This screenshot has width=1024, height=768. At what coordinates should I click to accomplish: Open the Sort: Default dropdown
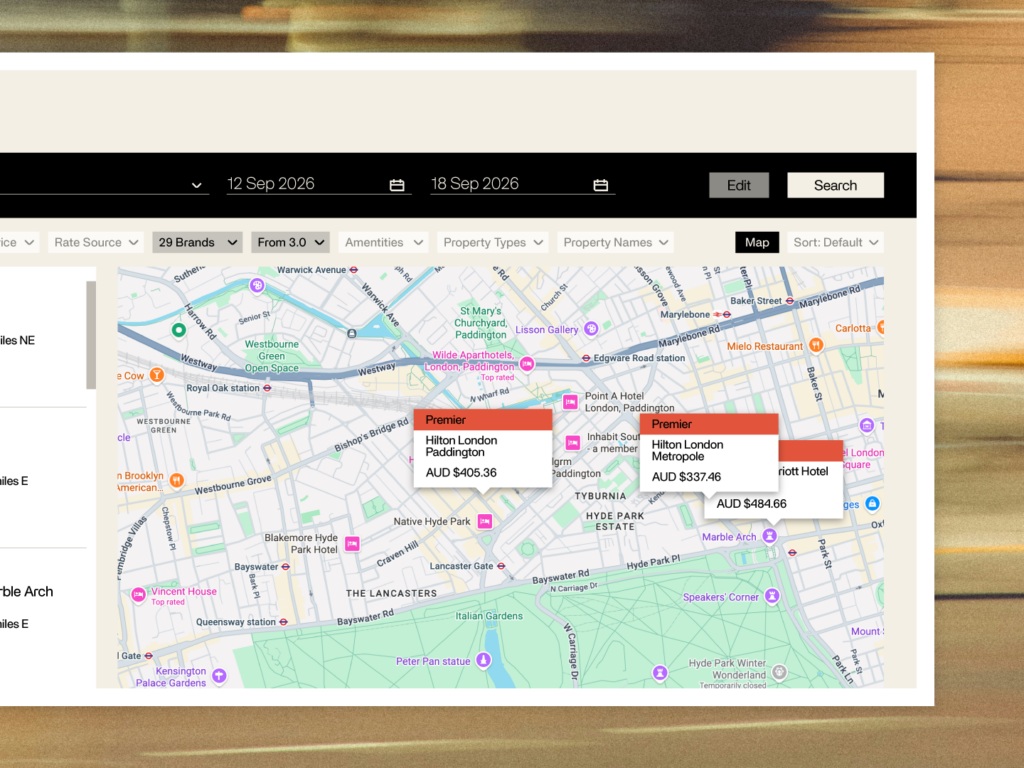835,242
